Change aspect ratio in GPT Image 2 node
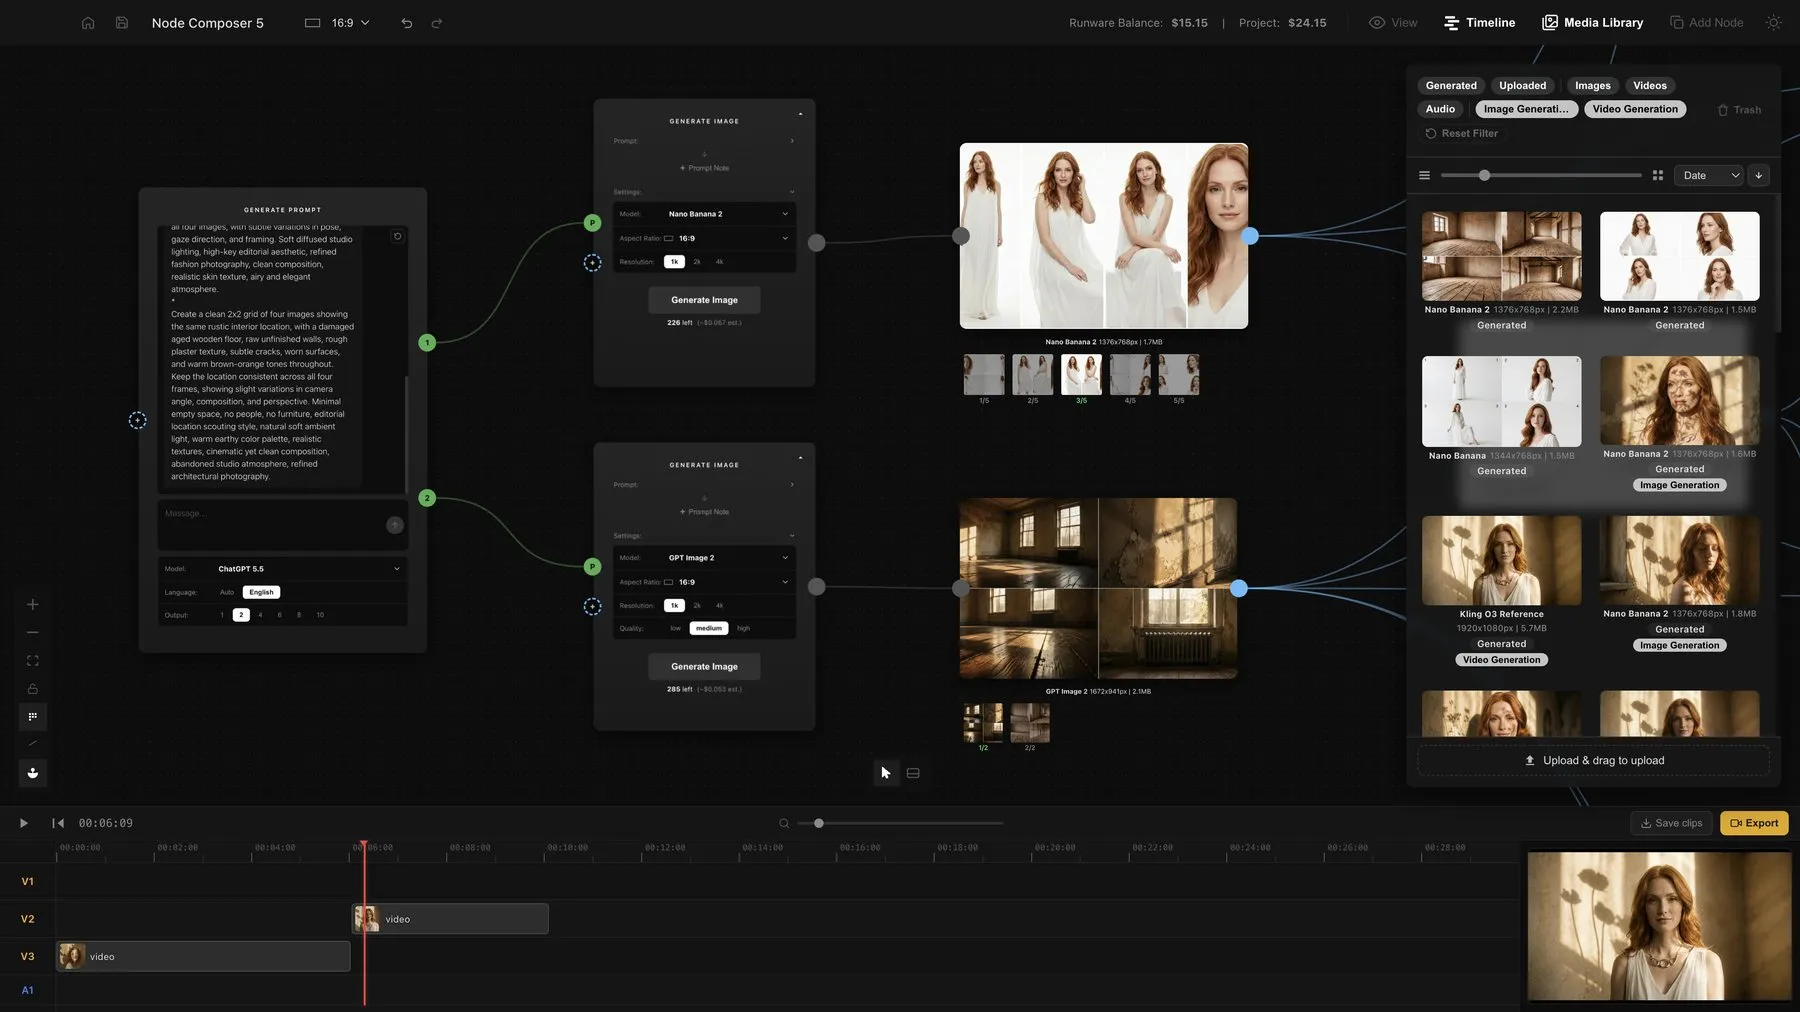 point(727,582)
